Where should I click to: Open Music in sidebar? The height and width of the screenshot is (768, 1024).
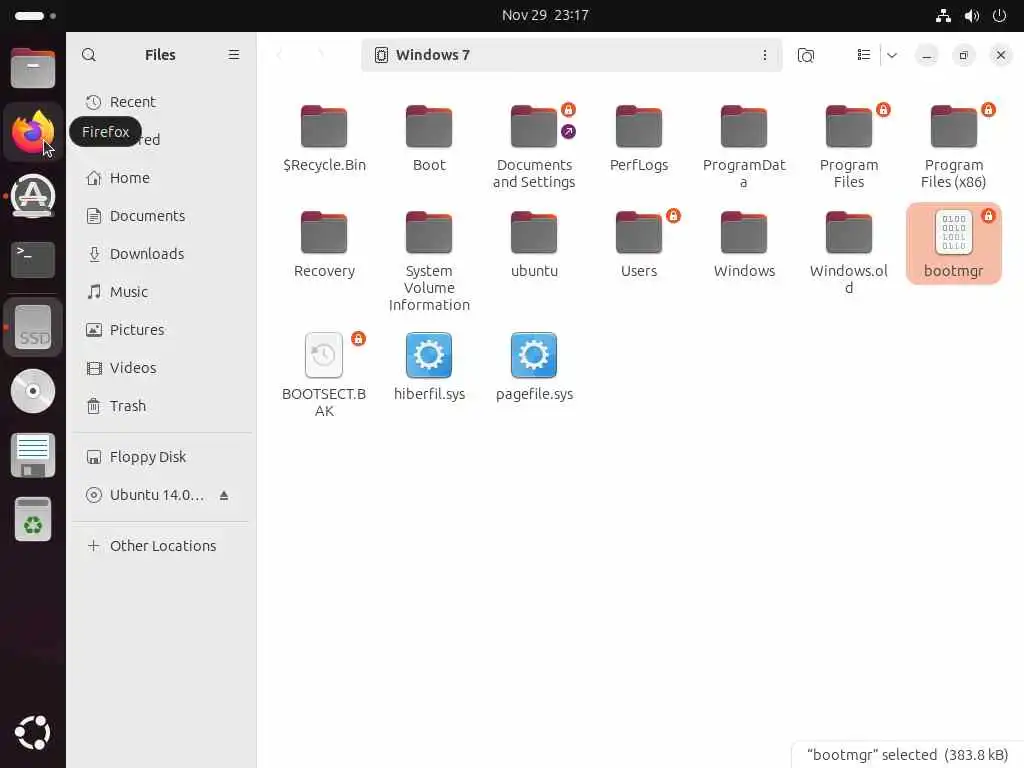161,292
